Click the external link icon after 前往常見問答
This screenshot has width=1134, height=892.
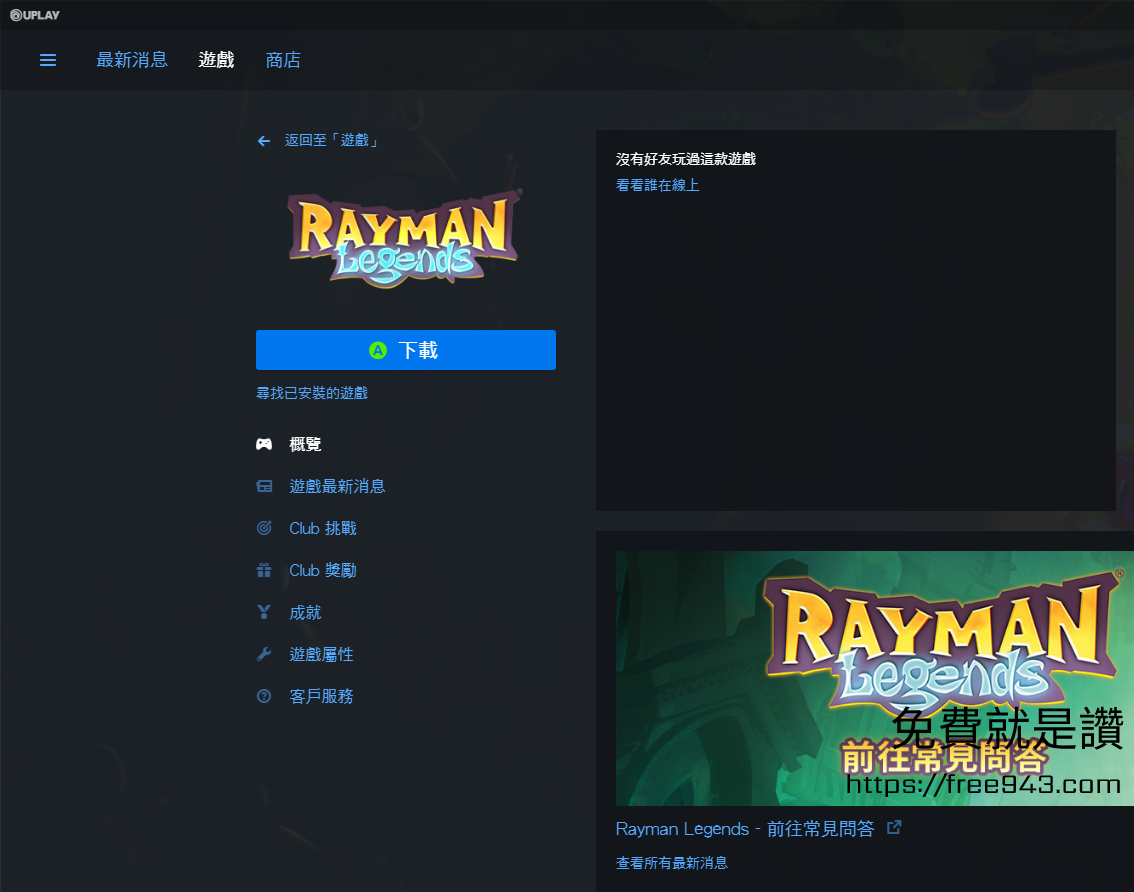[x=894, y=827]
